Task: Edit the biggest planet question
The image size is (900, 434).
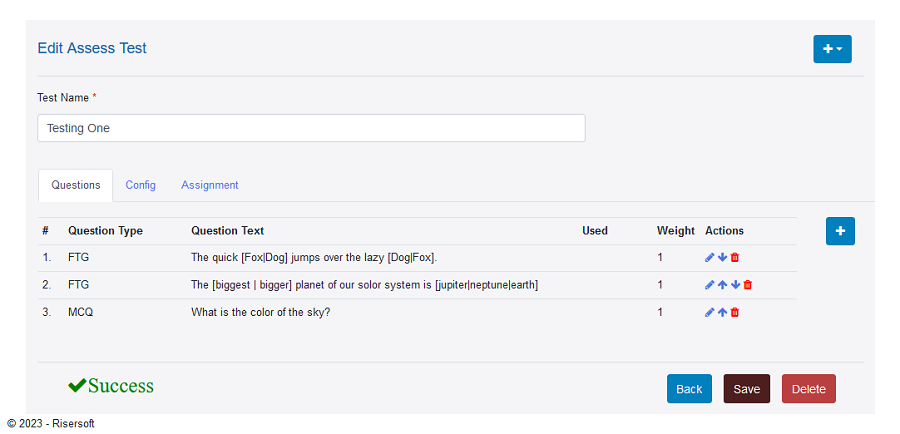Action: [709, 285]
